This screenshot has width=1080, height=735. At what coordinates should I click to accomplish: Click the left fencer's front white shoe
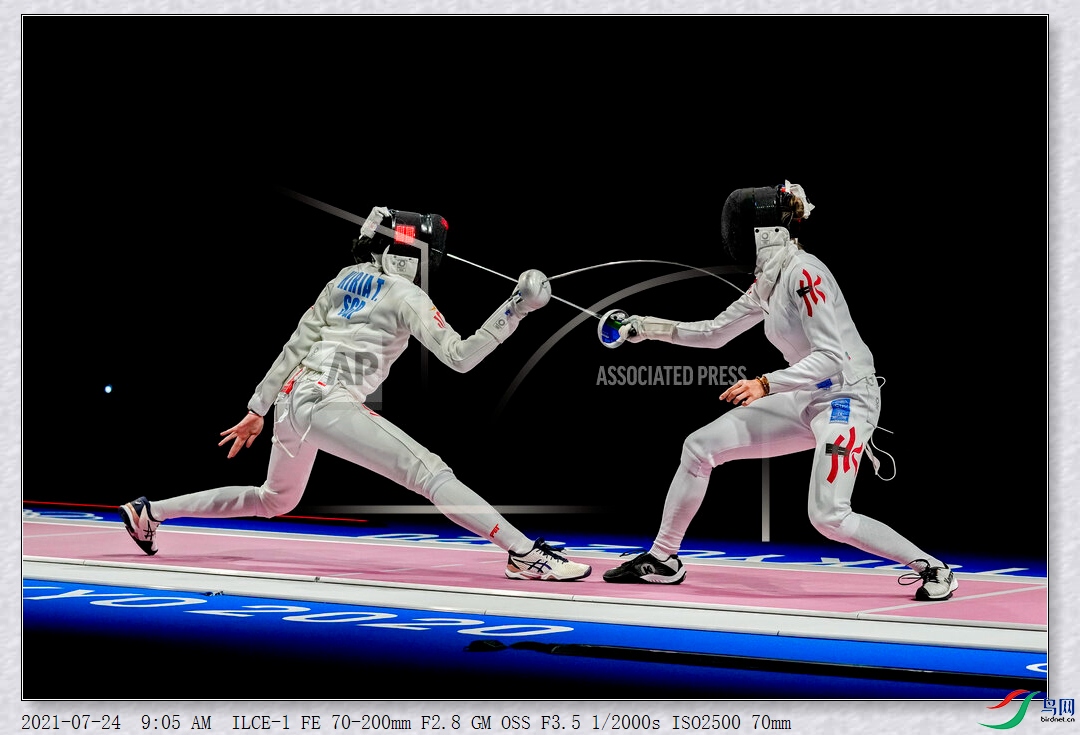click(x=546, y=562)
